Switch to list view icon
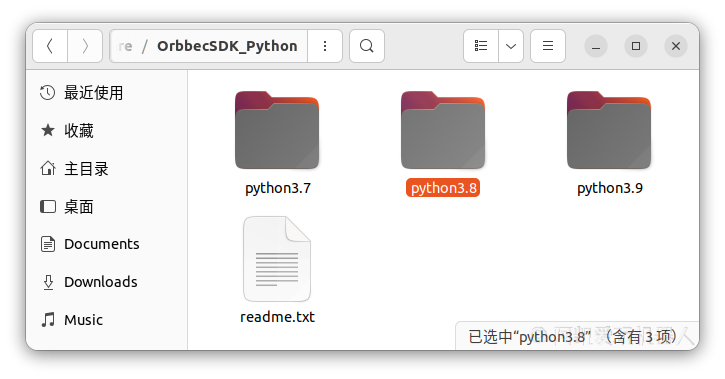The image size is (725, 379). (481, 46)
